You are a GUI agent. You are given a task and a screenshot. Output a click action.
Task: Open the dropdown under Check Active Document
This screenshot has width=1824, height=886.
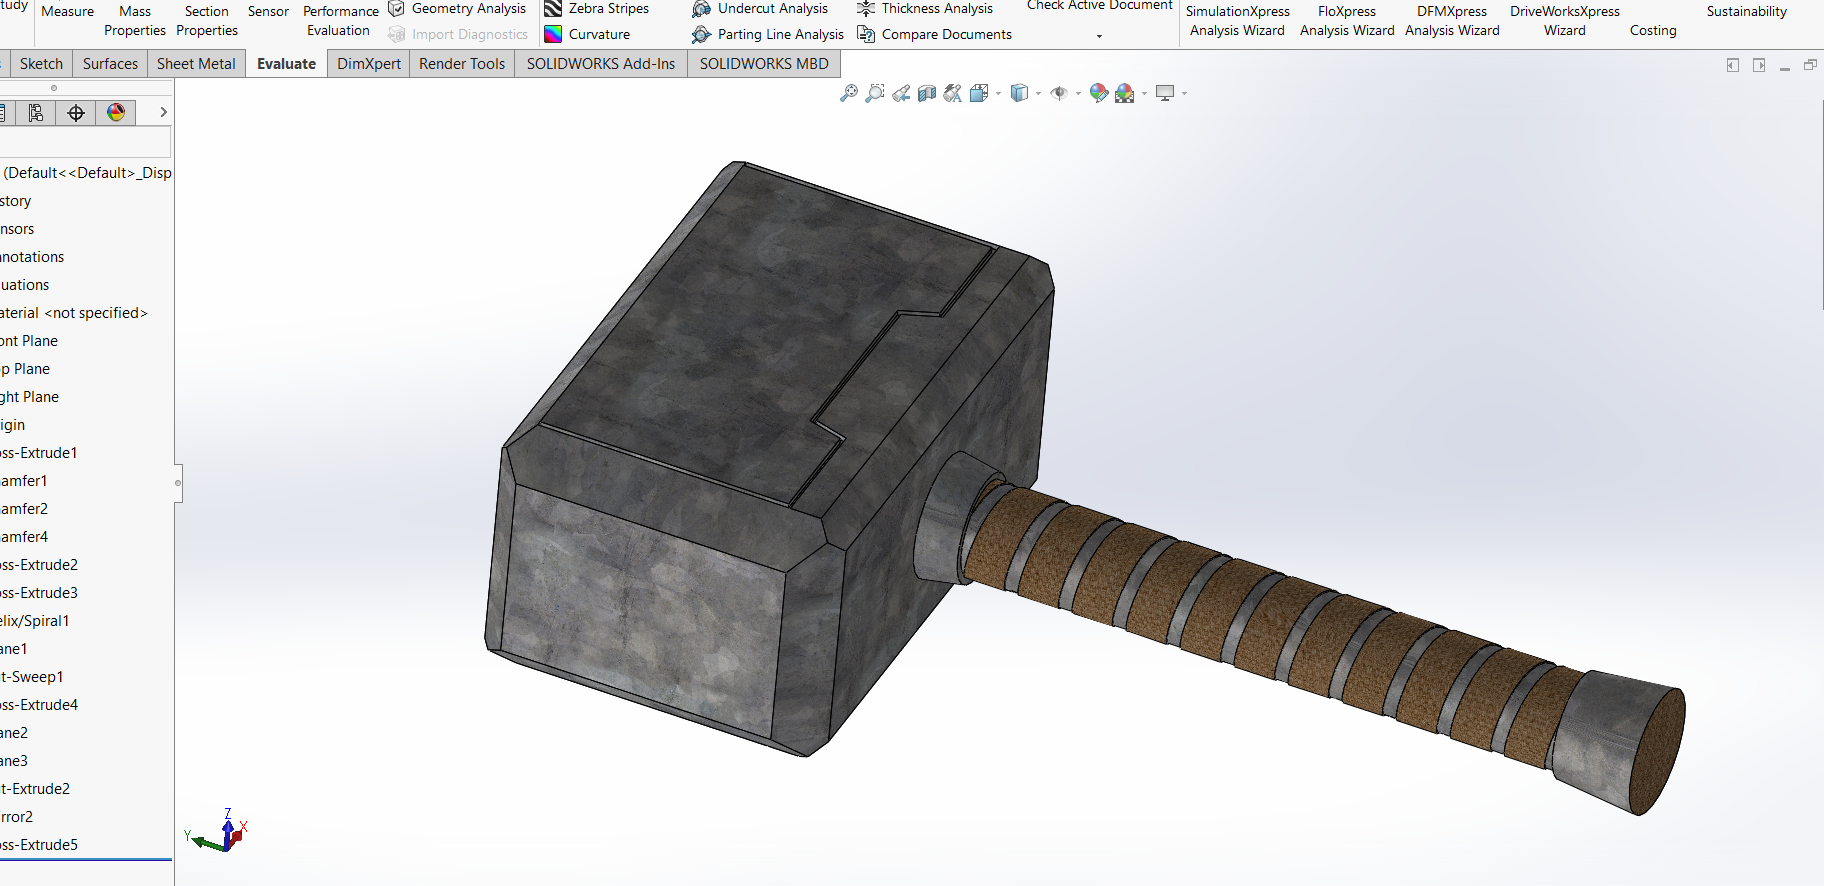click(1099, 36)
